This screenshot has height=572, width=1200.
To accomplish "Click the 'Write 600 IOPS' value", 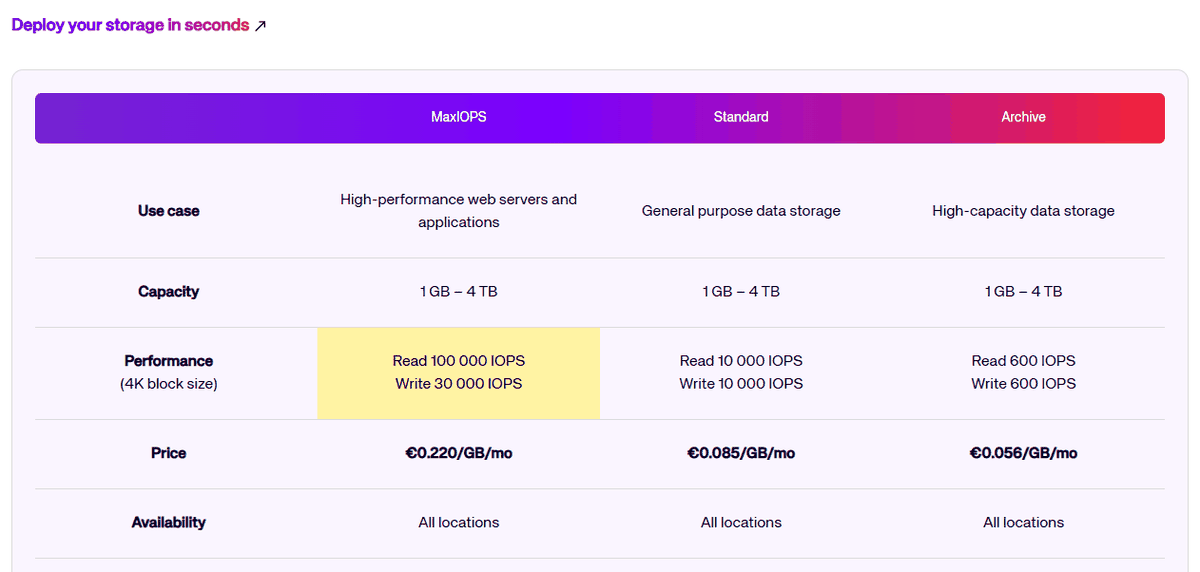I will pyautogui.click(x=1024, y=384).
